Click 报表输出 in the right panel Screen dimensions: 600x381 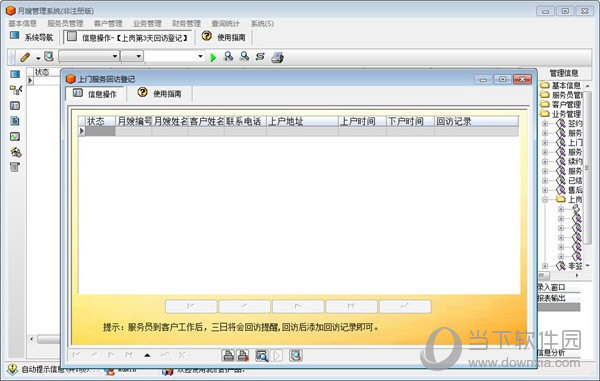551,298
